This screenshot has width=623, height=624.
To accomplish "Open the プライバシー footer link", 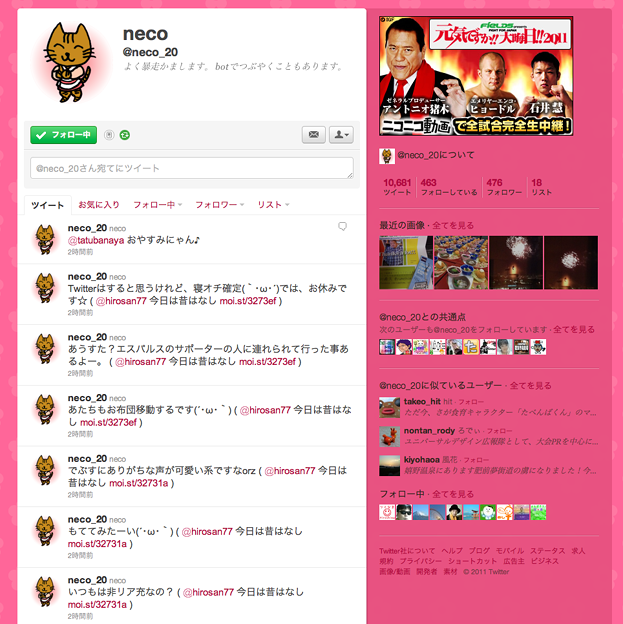I will (x=421, y=561).
